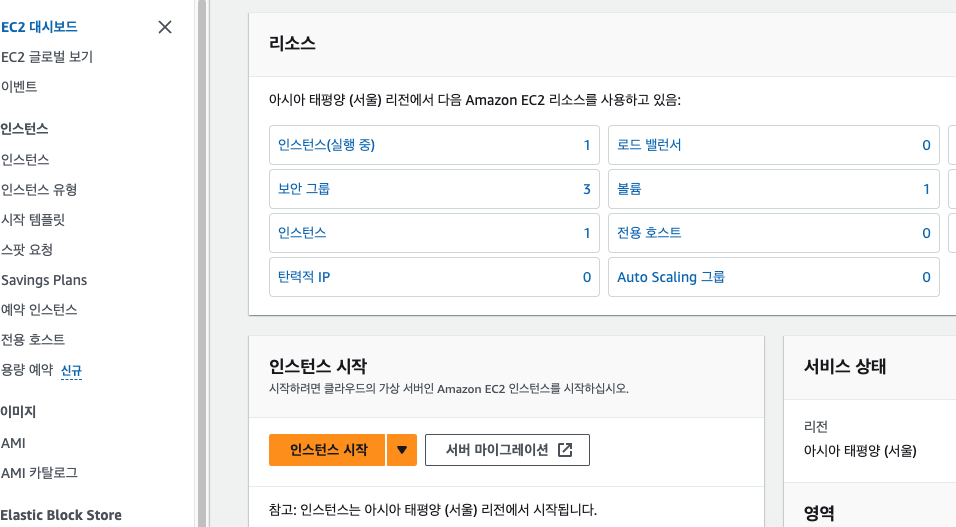Screen dimensions: 956x527
Task: Click the sidebar vertical scrollbar
Action: [x=202, y=264]
